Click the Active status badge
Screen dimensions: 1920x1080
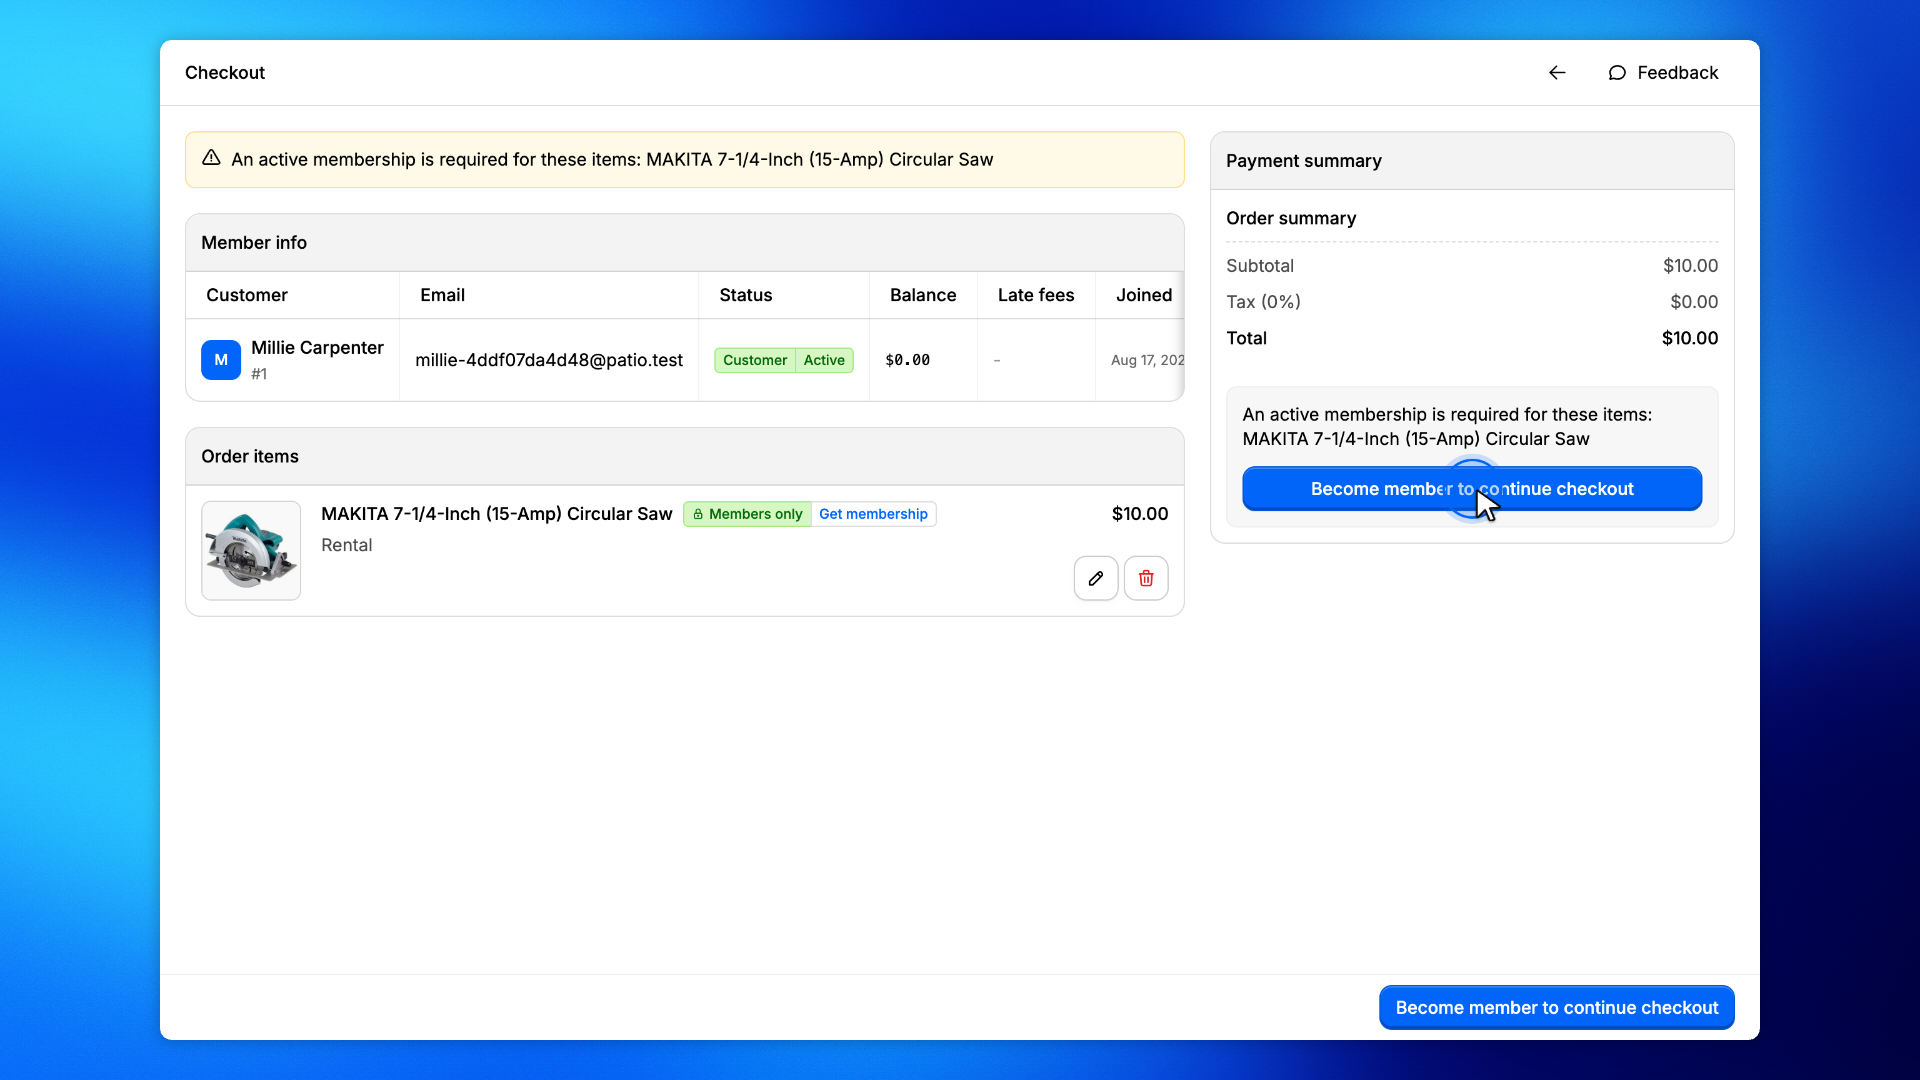[x=824, y=360]
